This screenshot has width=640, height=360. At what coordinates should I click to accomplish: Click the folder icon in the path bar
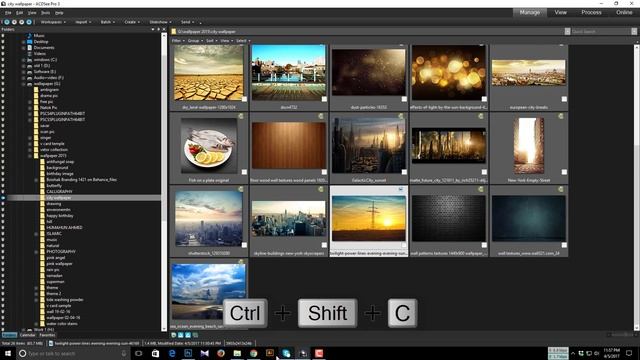pos(174,31)
